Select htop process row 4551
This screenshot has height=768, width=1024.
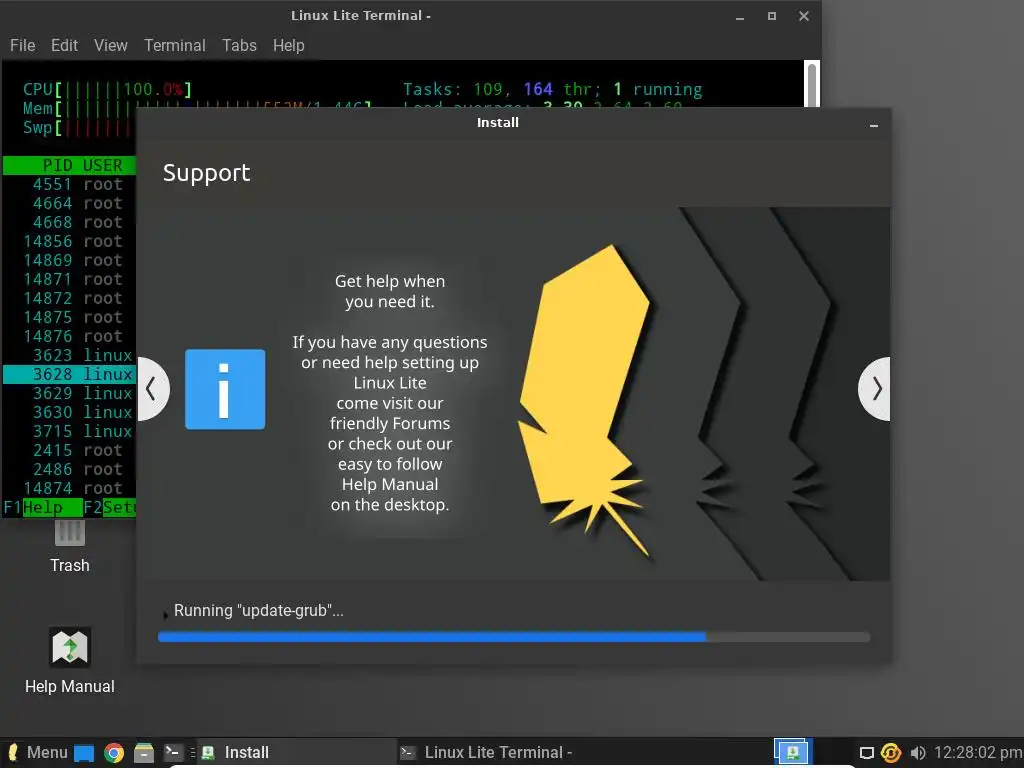click(69, 184)
